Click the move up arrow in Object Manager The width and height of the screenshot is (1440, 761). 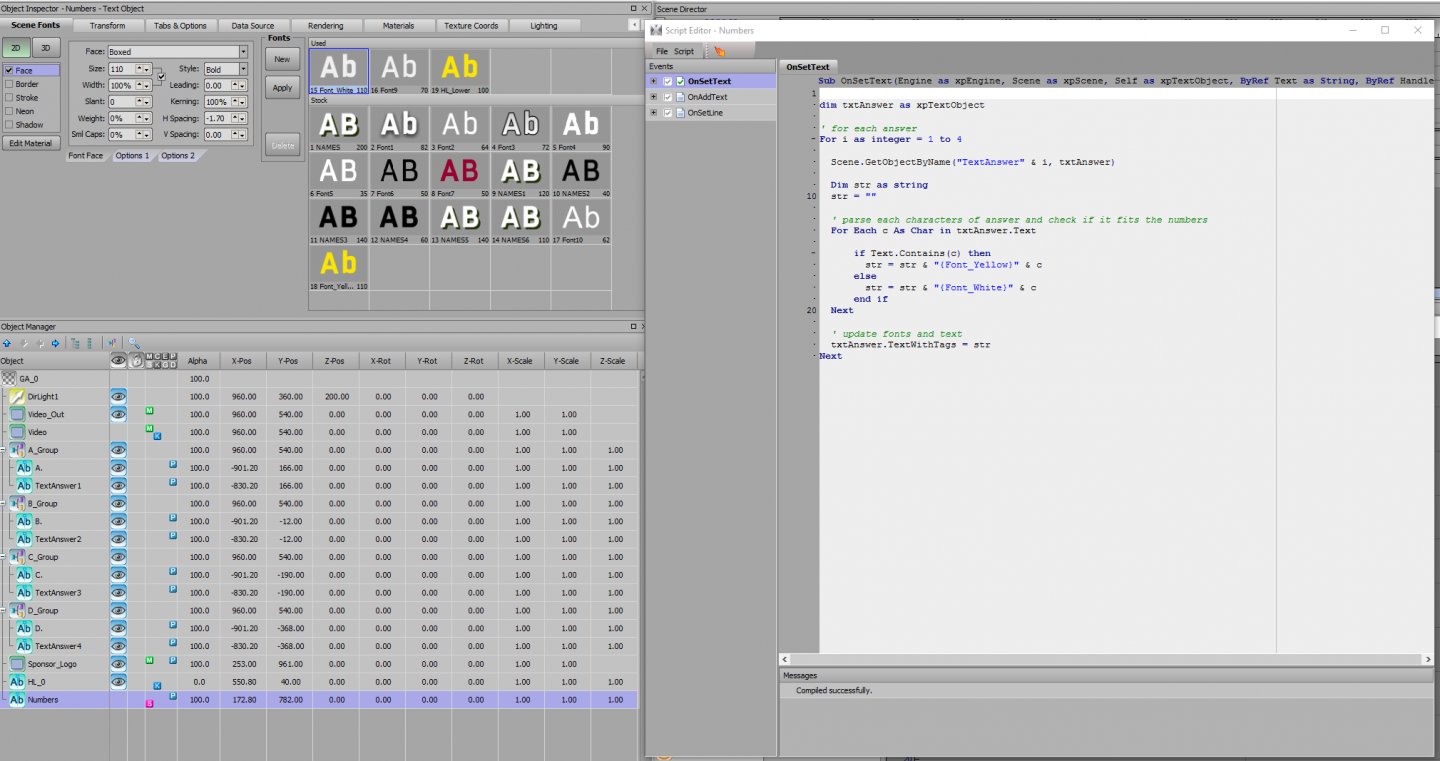pyautogui.click(x=7, y=343)
